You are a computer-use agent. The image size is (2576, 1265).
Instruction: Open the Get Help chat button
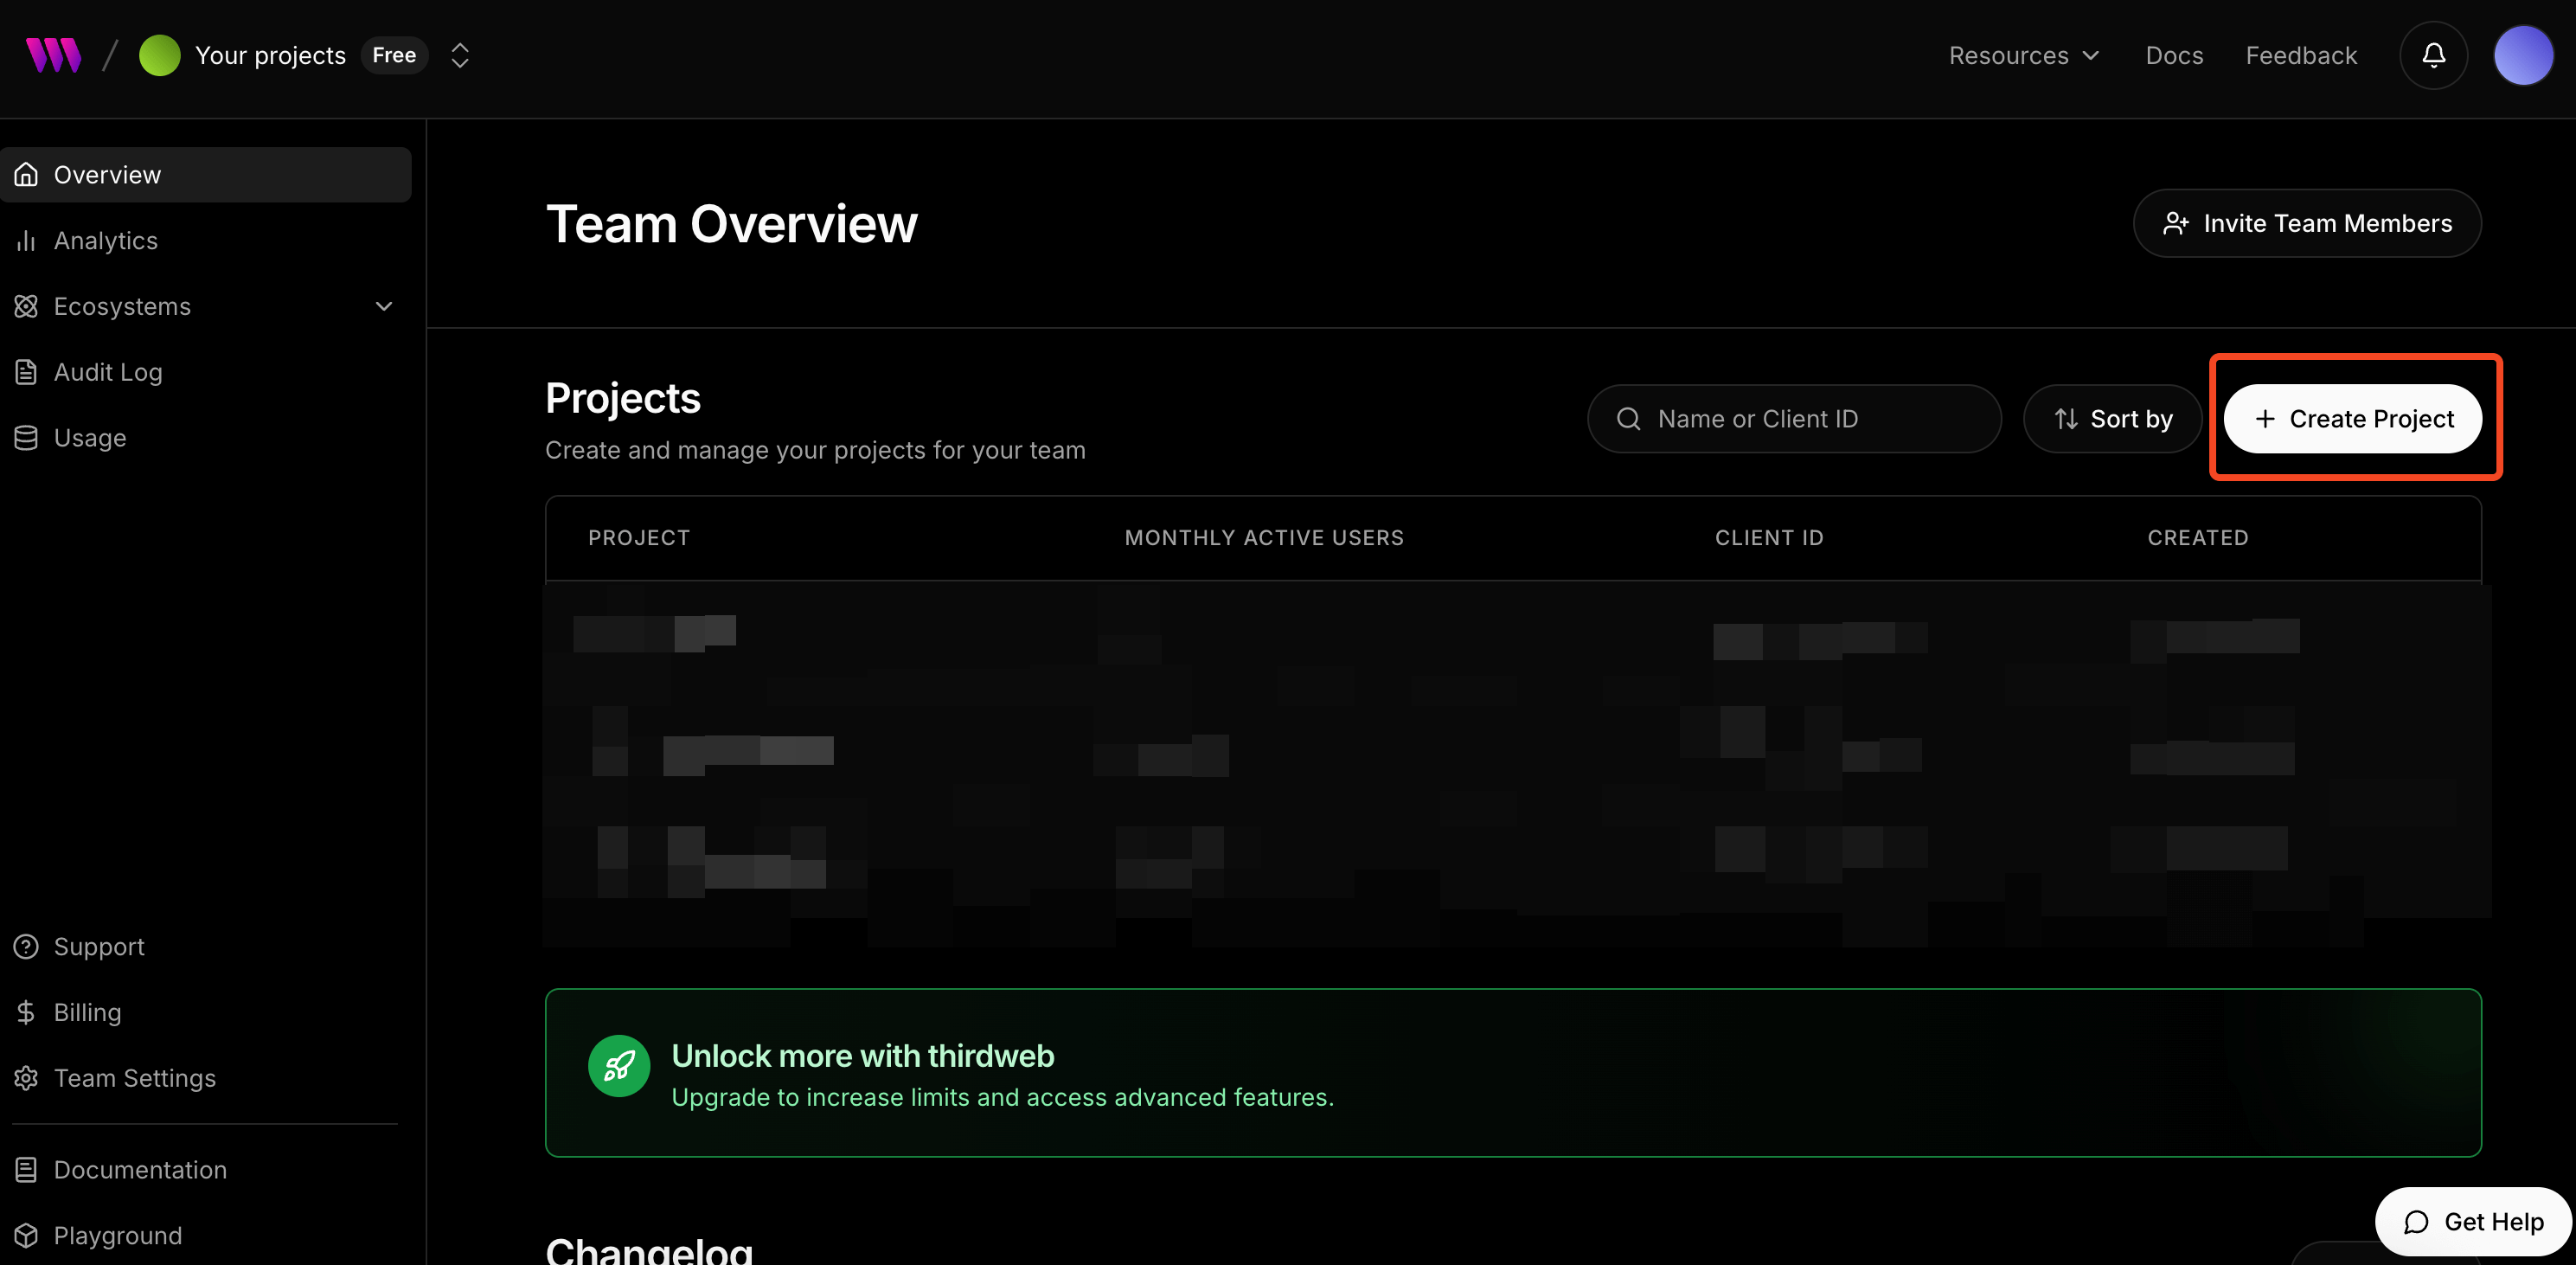pos(2473,1222)
